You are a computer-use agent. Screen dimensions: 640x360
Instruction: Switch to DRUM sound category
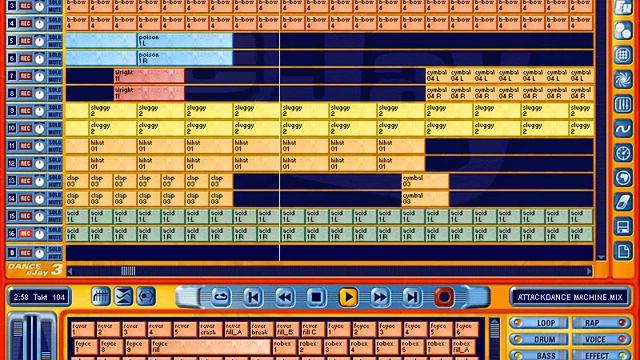coord(538,339)
